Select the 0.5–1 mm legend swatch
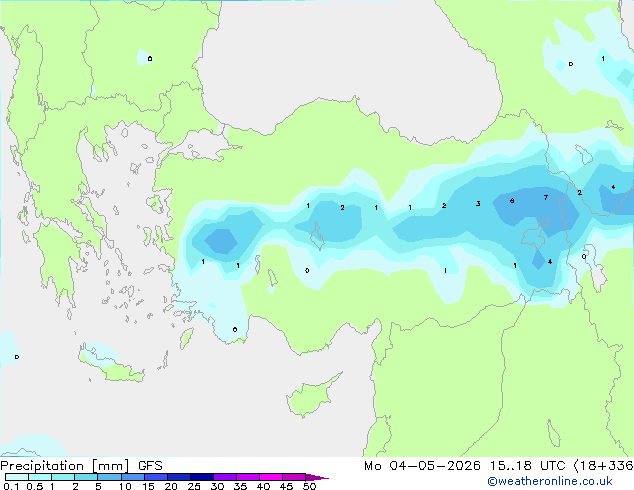Screen dimensions: 634x490 (40, 477)
